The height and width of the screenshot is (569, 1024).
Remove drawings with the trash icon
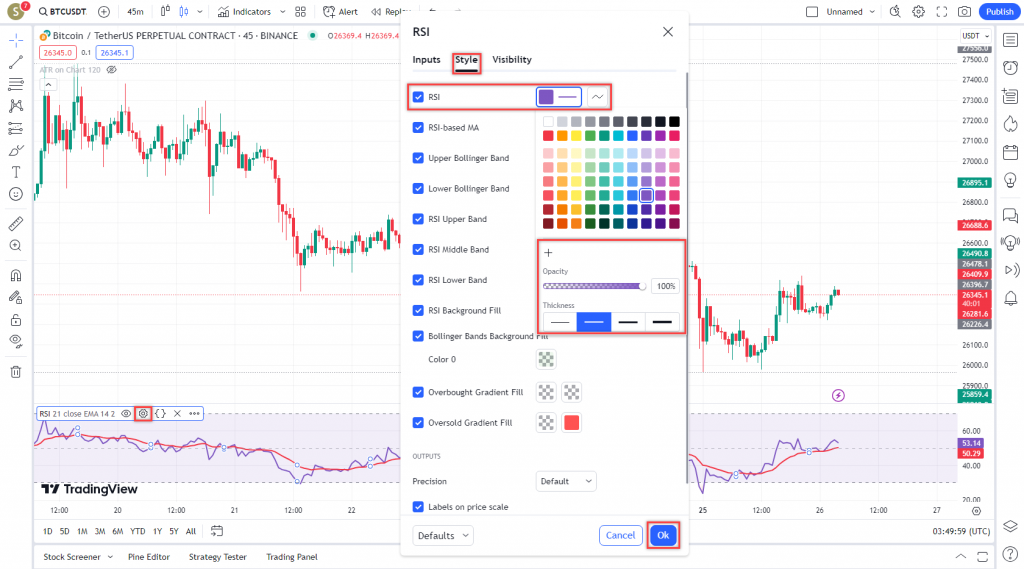16,372
